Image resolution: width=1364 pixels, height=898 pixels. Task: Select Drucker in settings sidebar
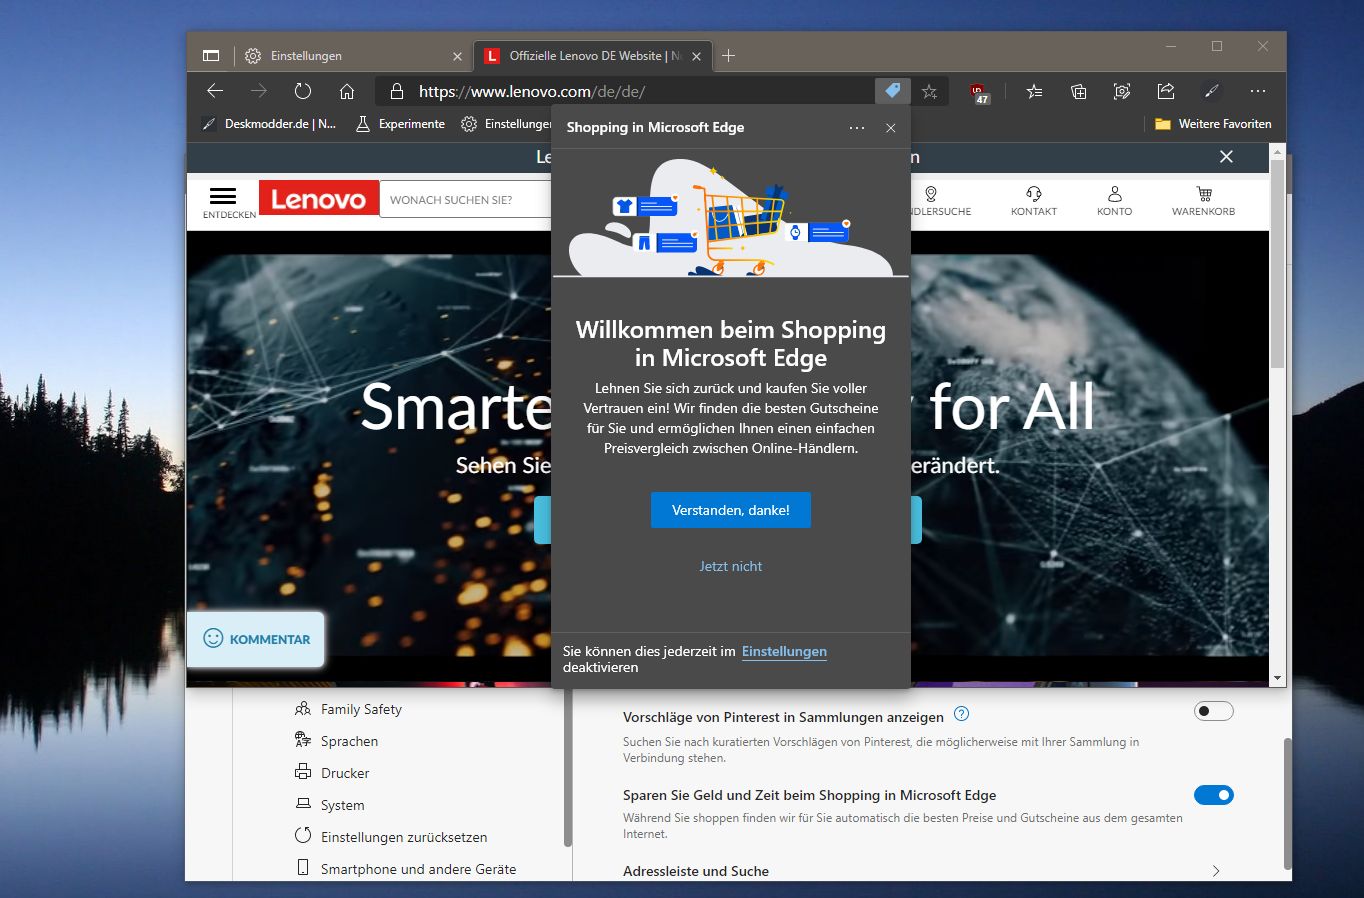tap(333, 773)
